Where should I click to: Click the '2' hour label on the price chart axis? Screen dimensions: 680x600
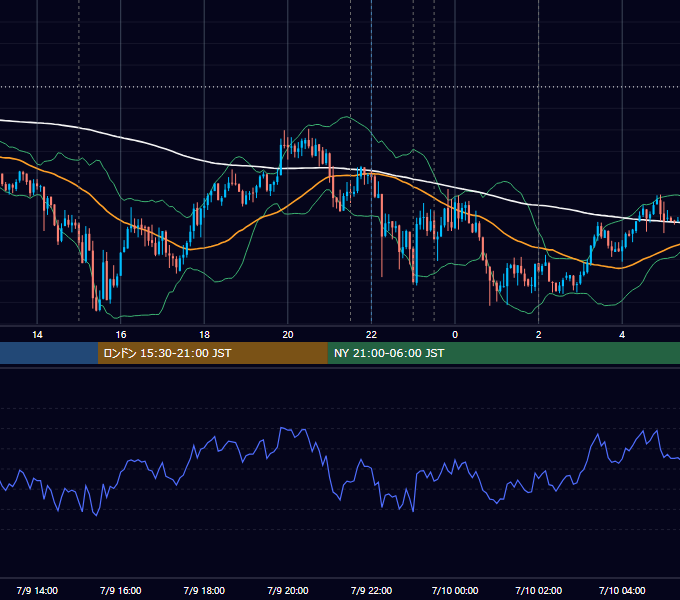(x=538, y=335)
